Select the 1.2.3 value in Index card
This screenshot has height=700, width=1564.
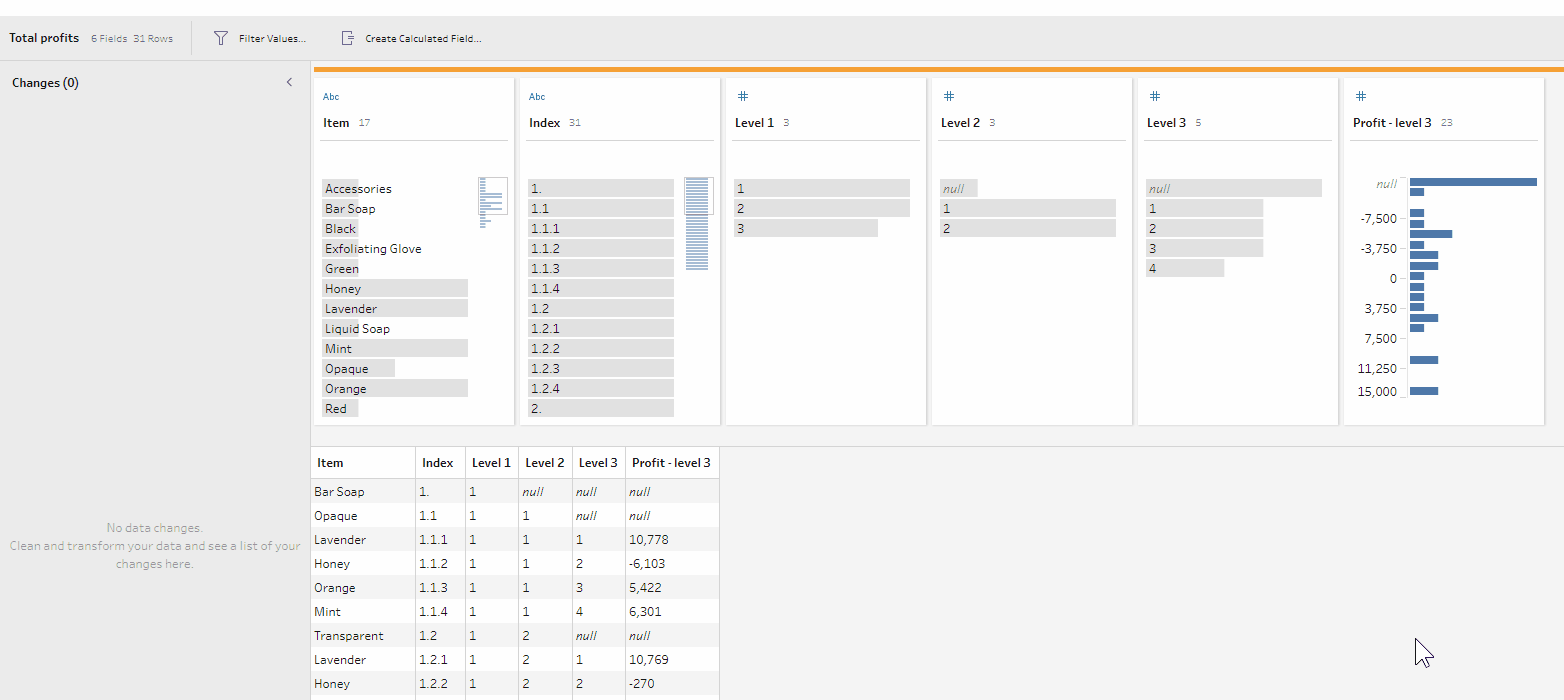pos(601,368)
